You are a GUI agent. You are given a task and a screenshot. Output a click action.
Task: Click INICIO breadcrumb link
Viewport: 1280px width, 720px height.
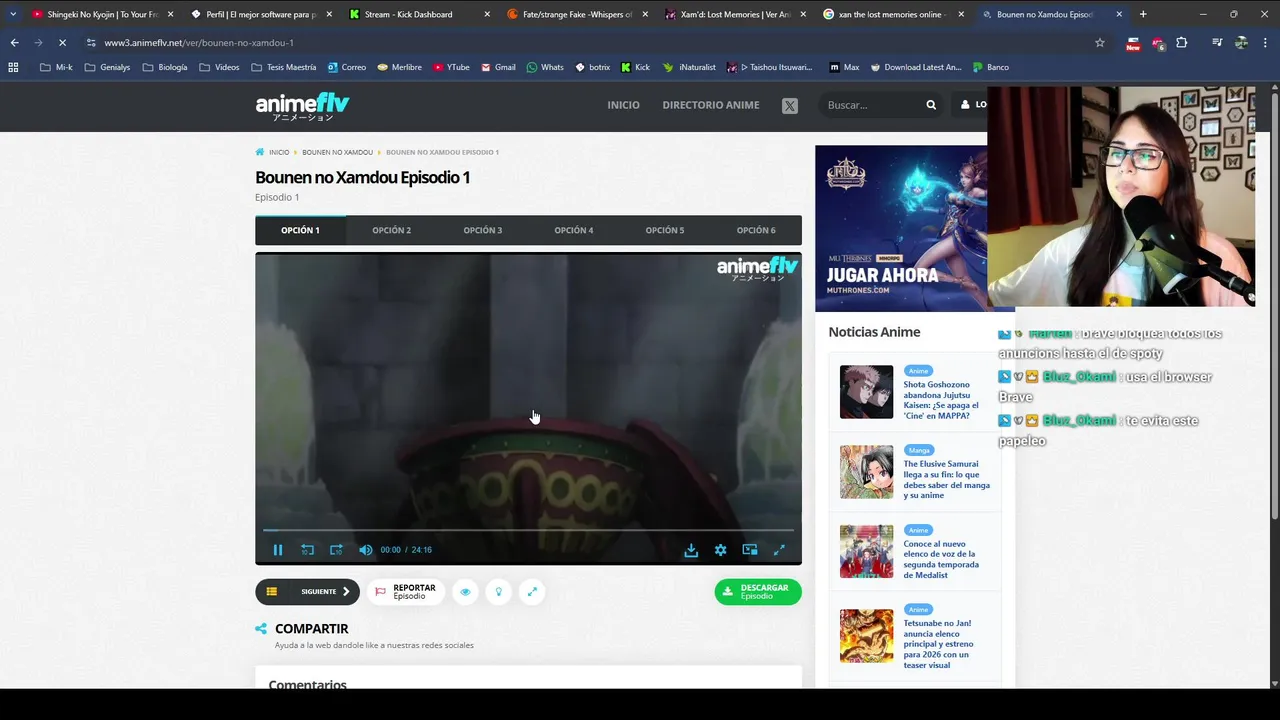[279, 152]
